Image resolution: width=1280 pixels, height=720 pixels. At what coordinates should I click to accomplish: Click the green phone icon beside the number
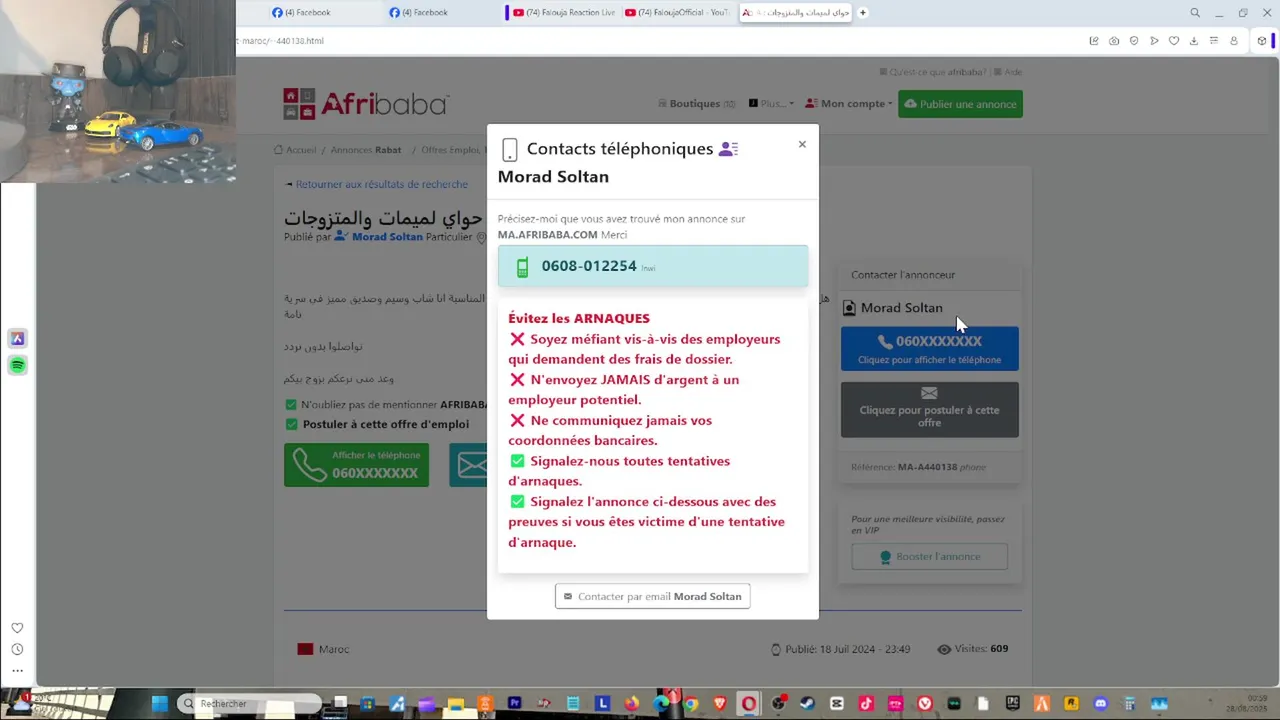tap(522, 267)
